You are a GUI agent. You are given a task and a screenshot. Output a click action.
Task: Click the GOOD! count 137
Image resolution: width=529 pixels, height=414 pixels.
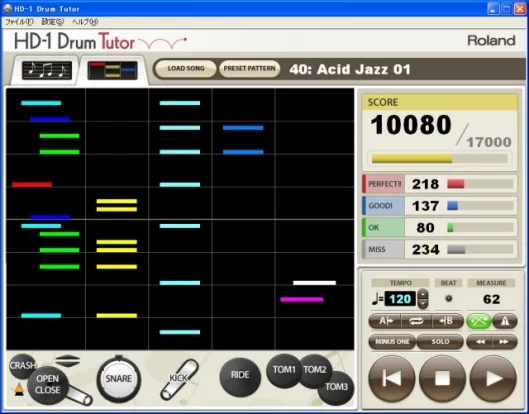(x=425, y=206)
